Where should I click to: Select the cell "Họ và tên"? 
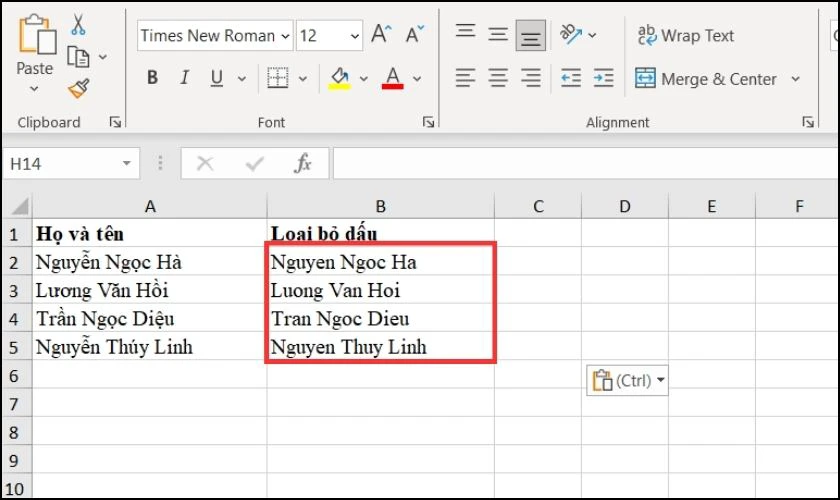pyautogui.click(x=150, y=234)
